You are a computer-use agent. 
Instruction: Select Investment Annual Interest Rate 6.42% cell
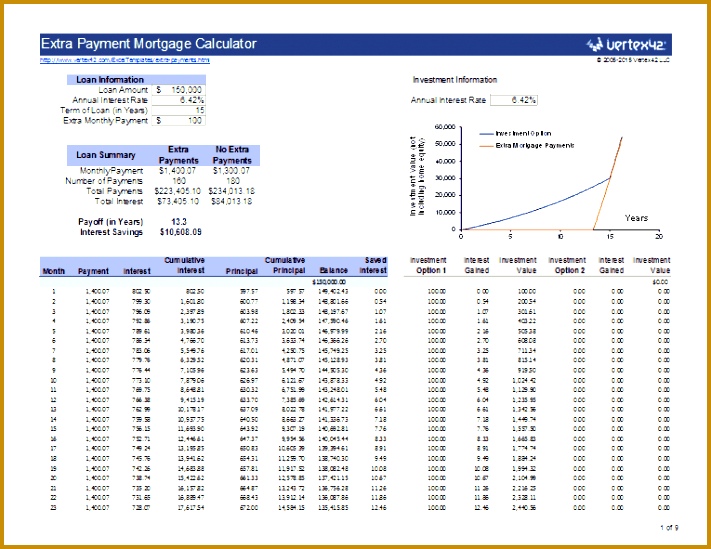tap(514, 100)
